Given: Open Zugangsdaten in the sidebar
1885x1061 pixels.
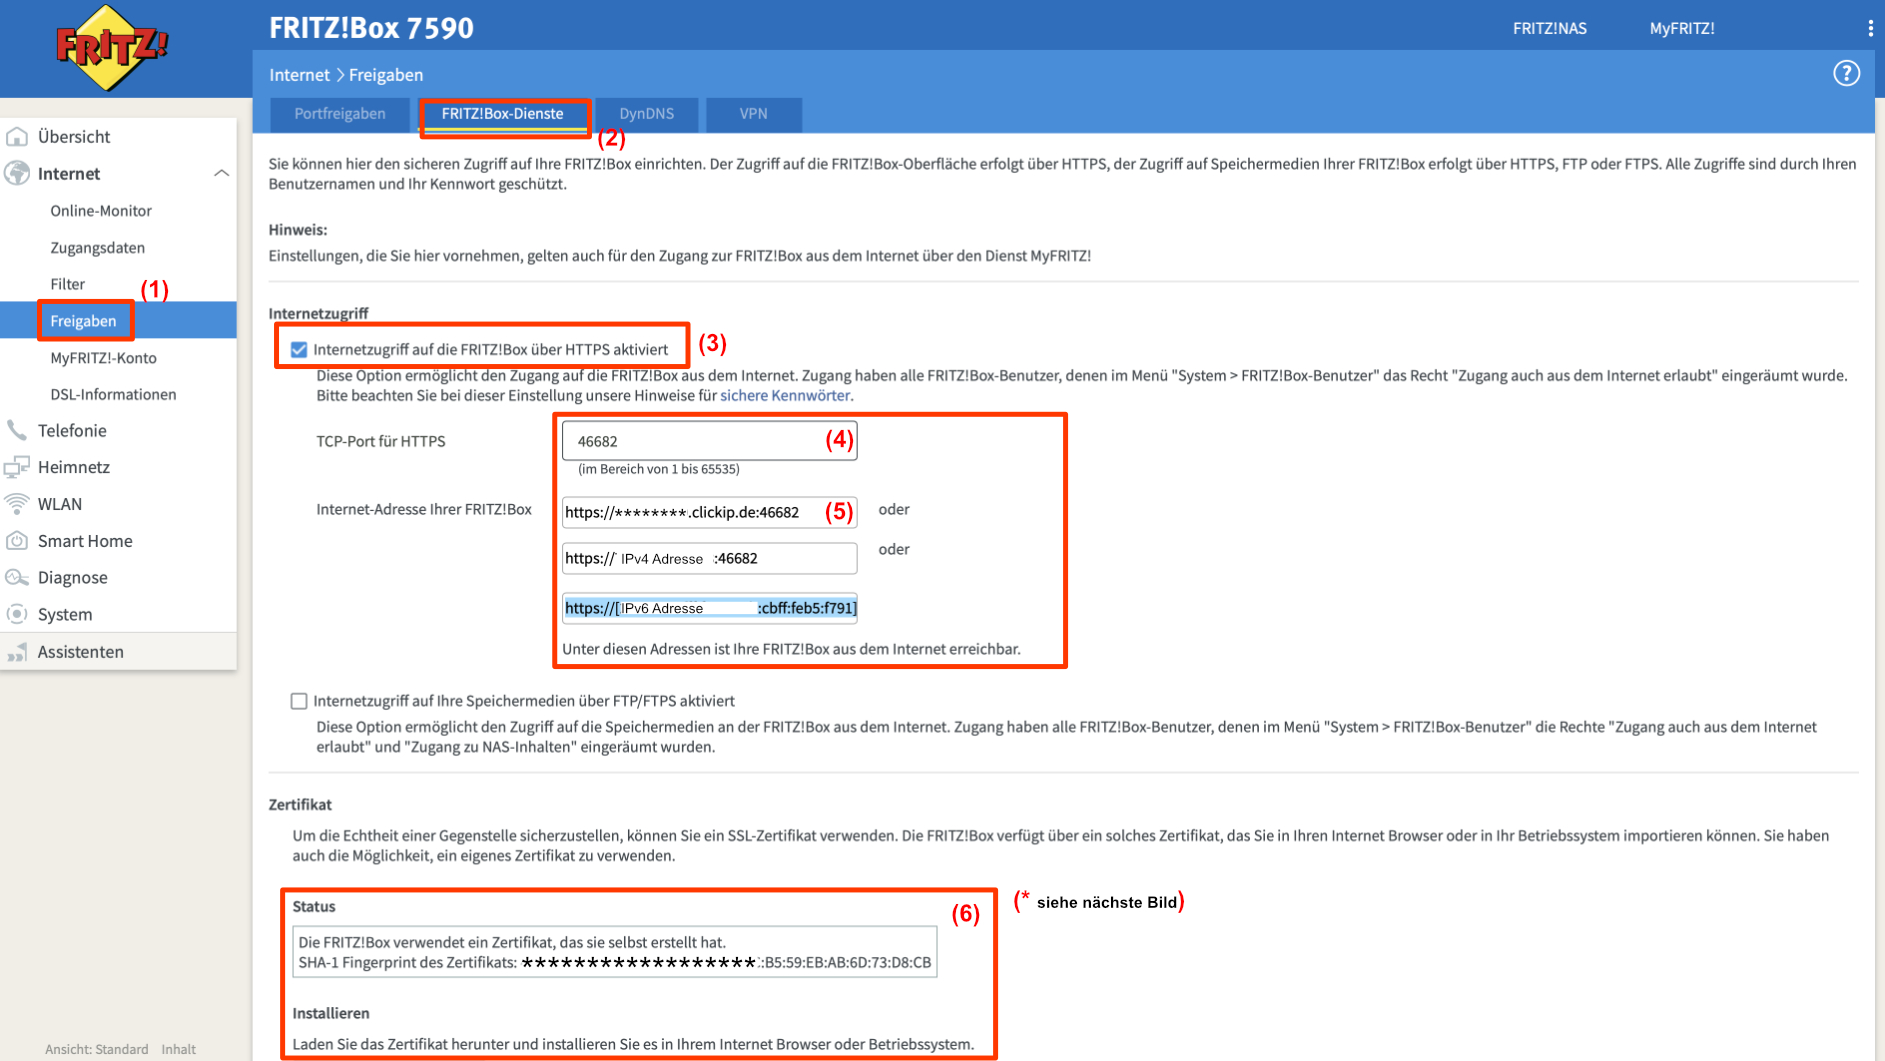Looking at the screenshot, I should (98, 248).
